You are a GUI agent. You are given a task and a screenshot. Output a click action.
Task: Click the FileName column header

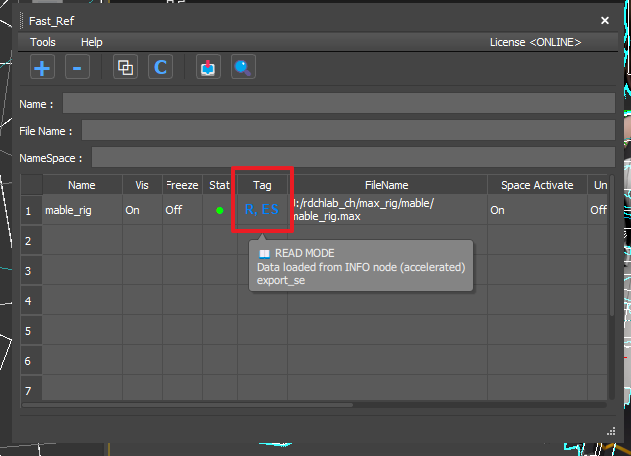click(386, 185)
